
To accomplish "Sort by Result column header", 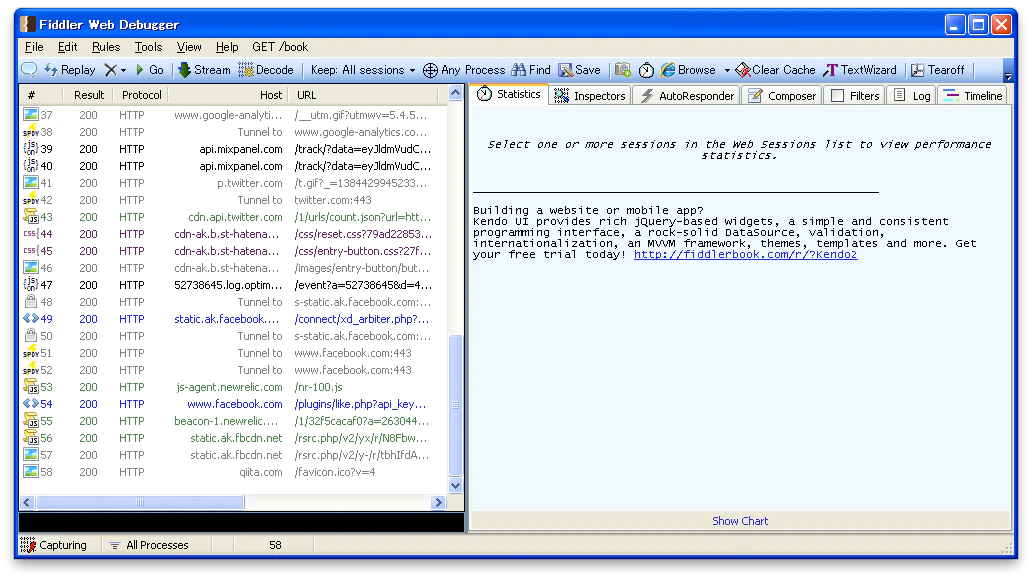I will pos(88,95).
